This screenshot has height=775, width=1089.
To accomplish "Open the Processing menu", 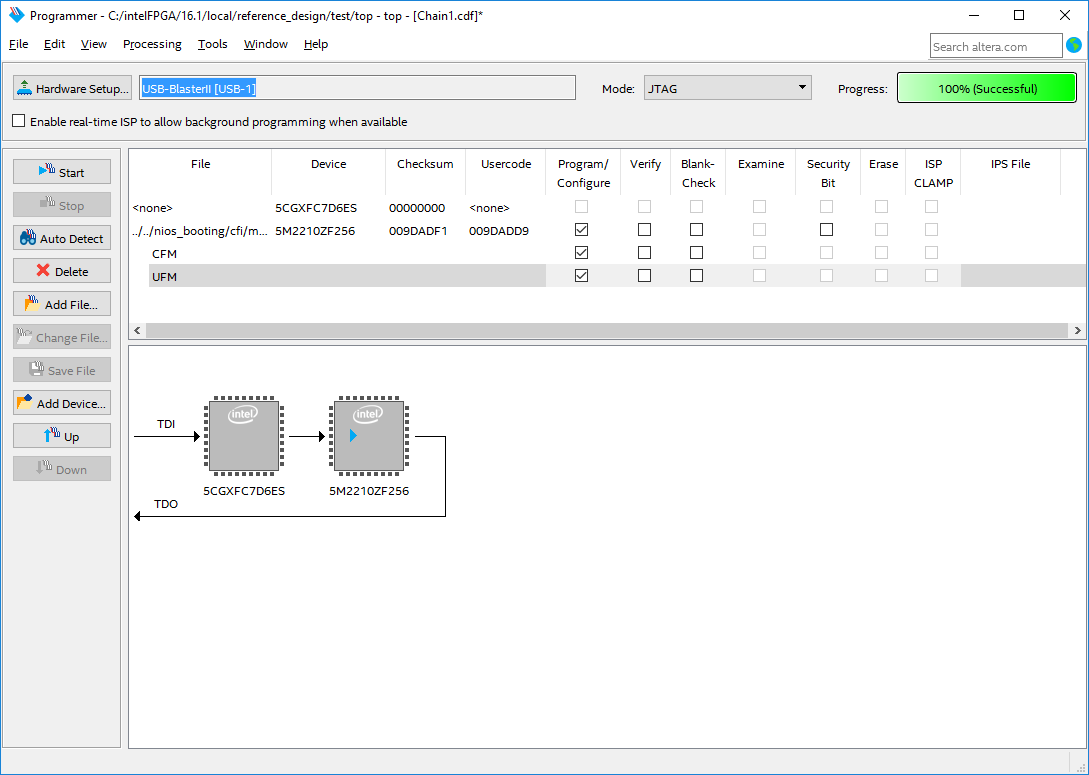I will (x=152, y=44).
